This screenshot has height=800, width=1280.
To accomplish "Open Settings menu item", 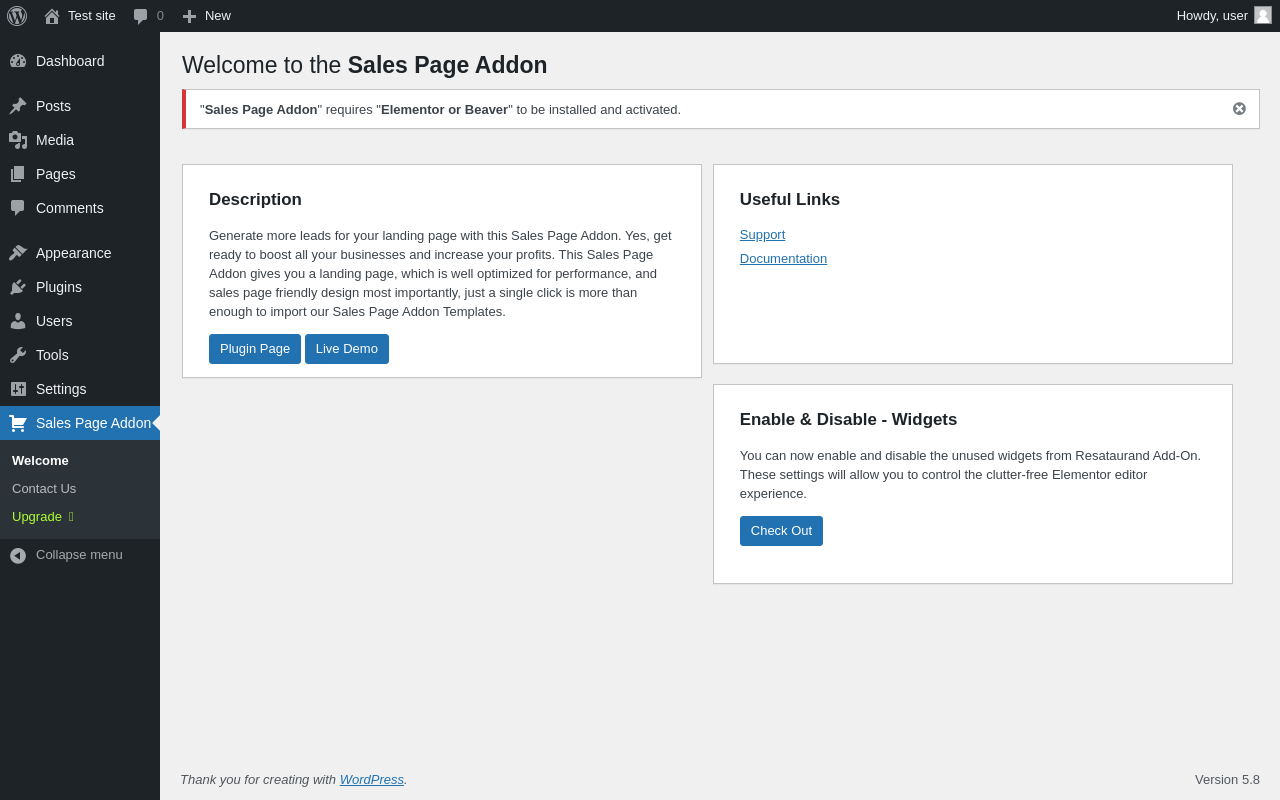I will pyautogui.click(x=80, y=389).
